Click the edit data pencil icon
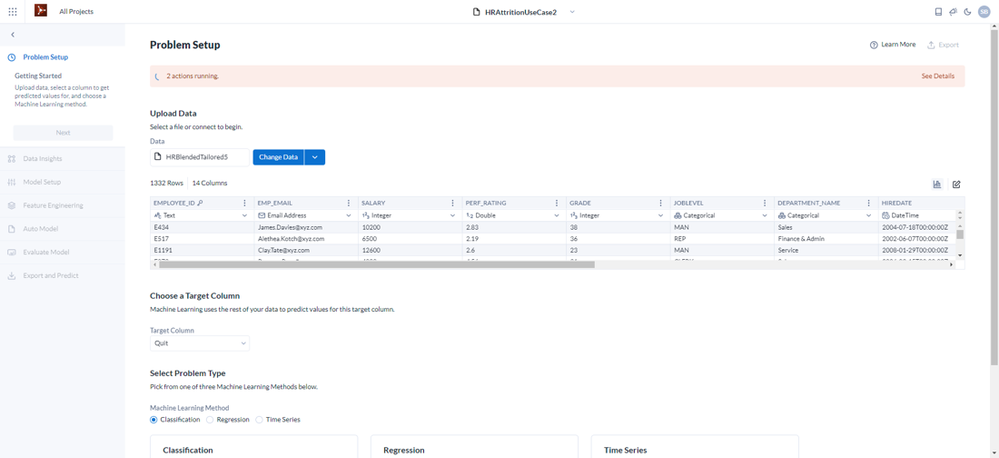Screen dimensions: 999x458 pos(956,184)
